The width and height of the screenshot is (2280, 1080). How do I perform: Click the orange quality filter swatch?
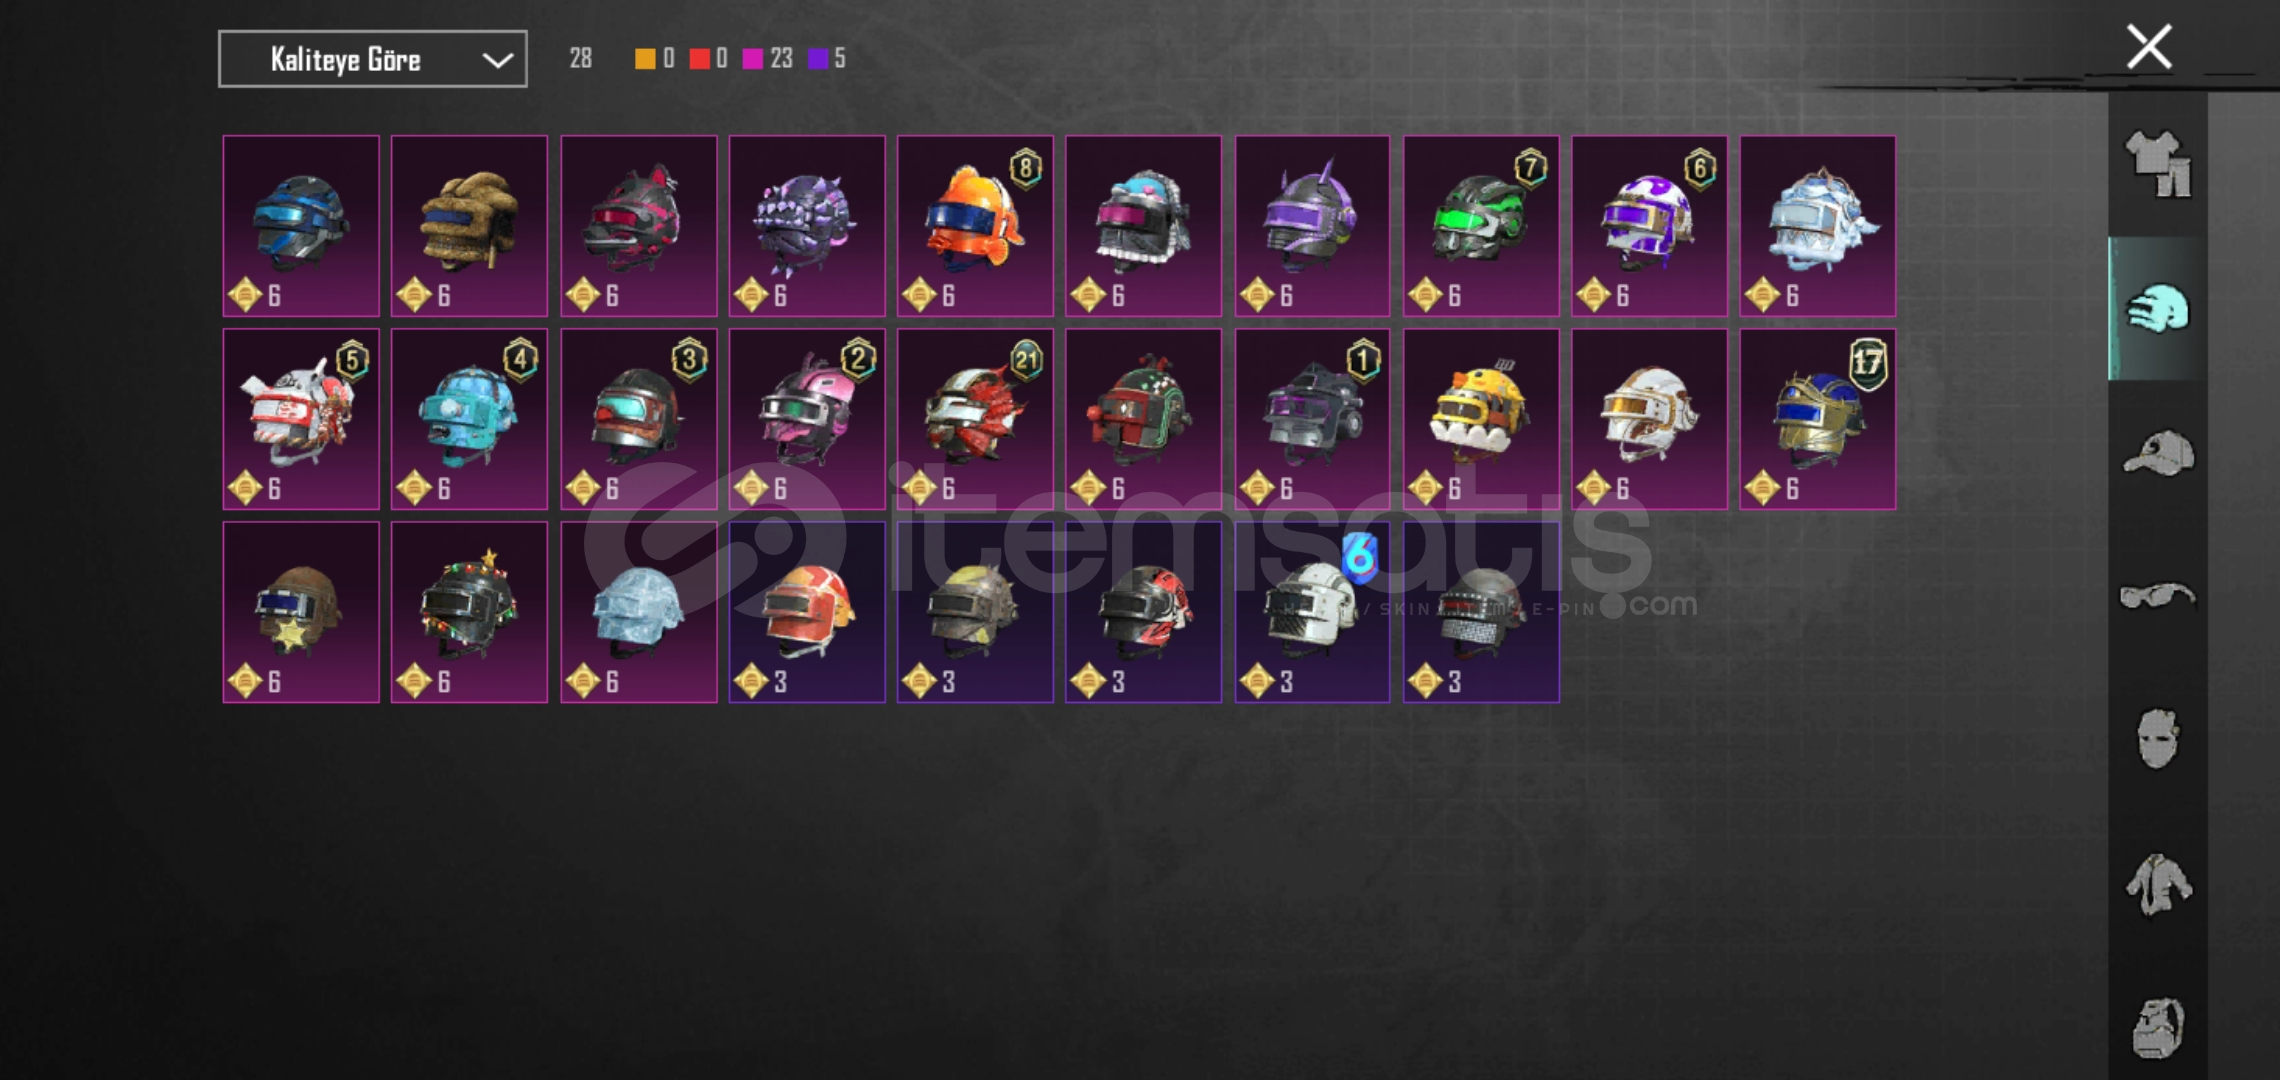(645, 59)
